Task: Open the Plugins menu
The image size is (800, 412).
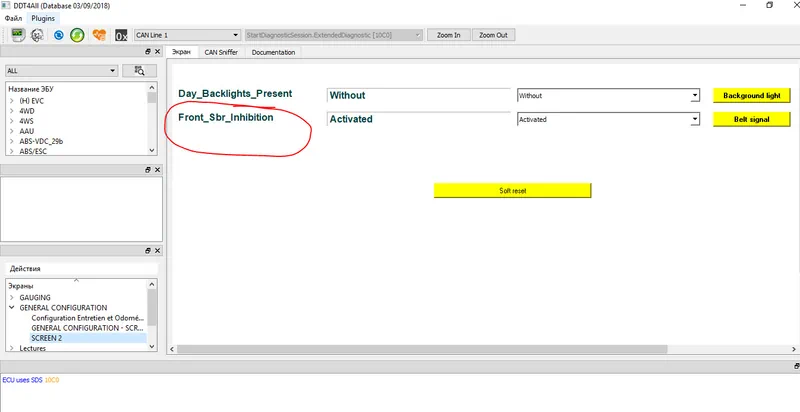Action: point(43,18)
